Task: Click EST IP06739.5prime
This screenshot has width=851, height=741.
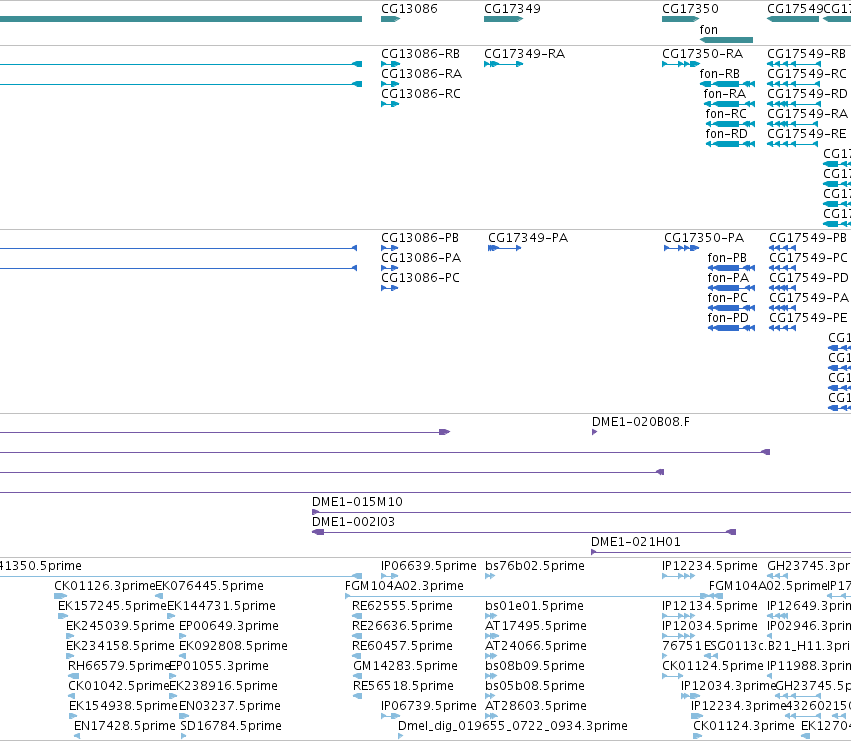Action: click(x=429, y=707)
